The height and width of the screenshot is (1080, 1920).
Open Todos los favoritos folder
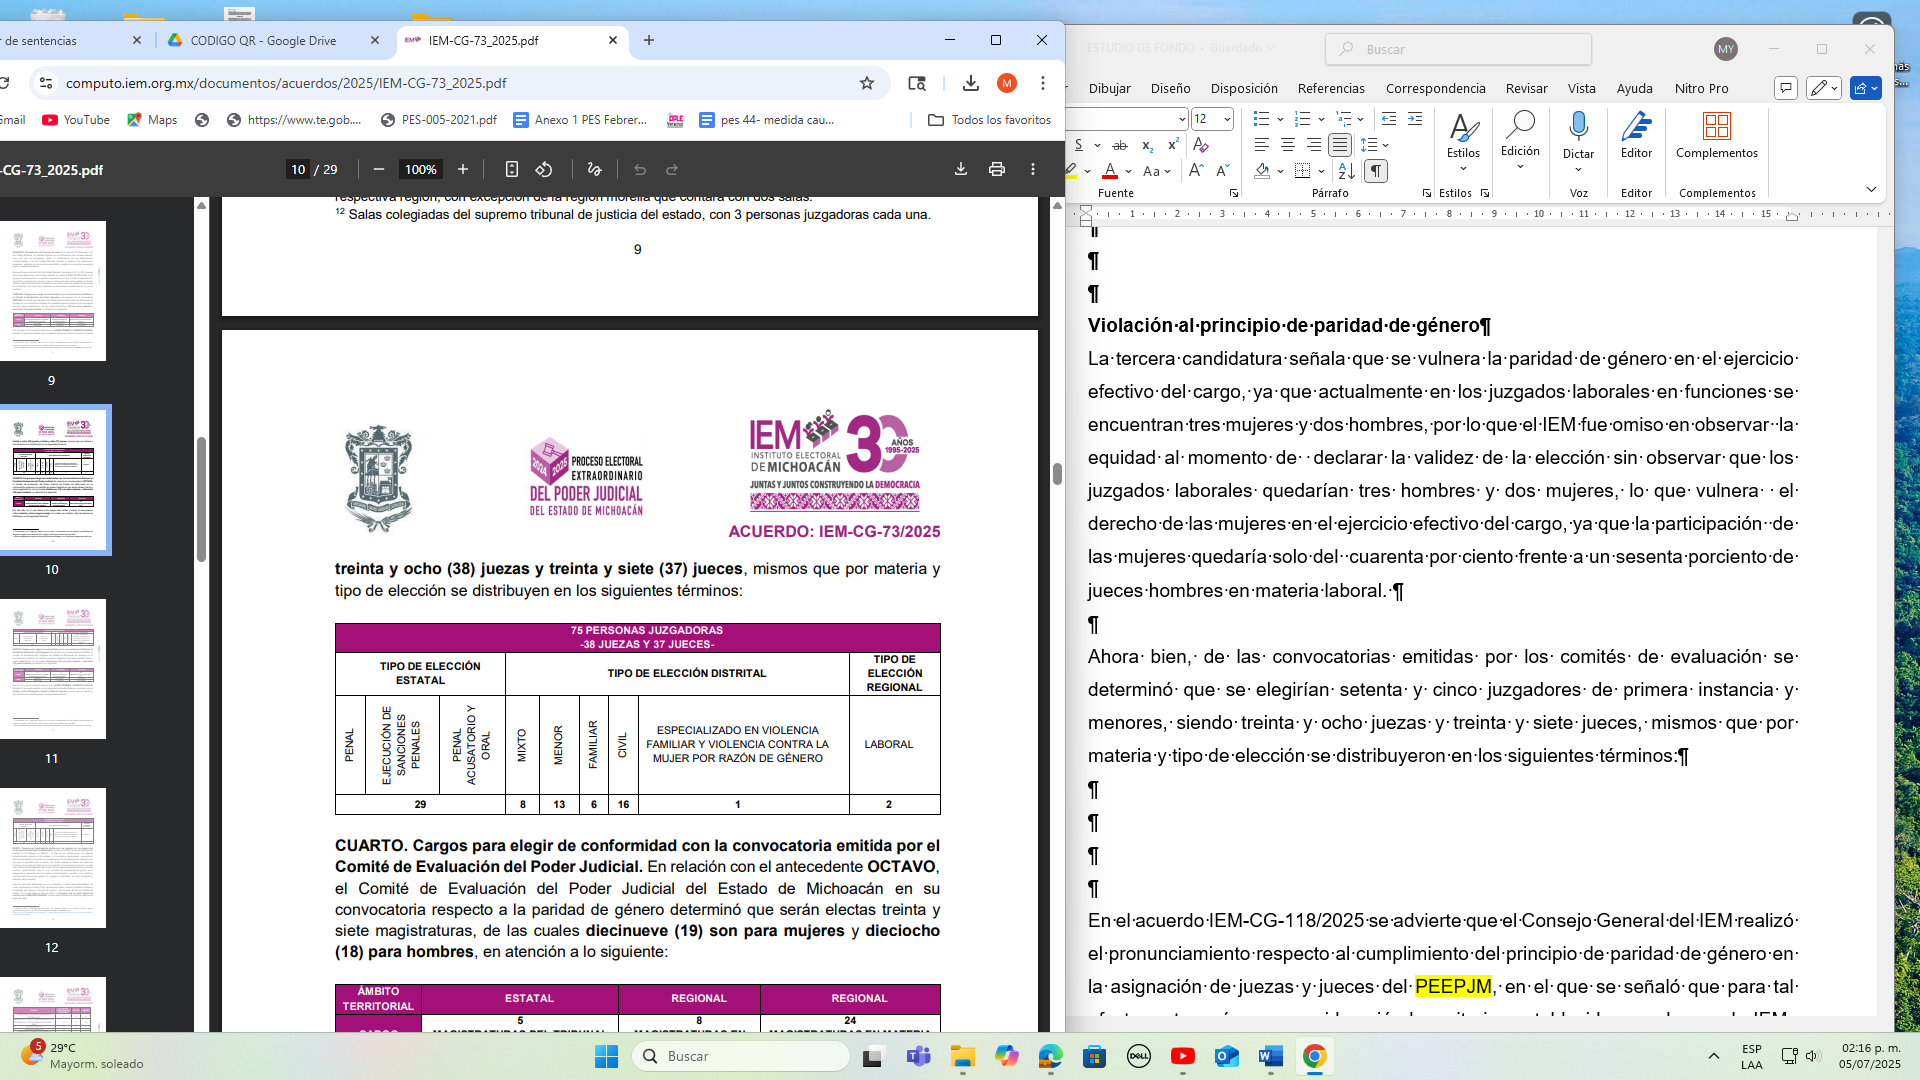click(990, 120)
